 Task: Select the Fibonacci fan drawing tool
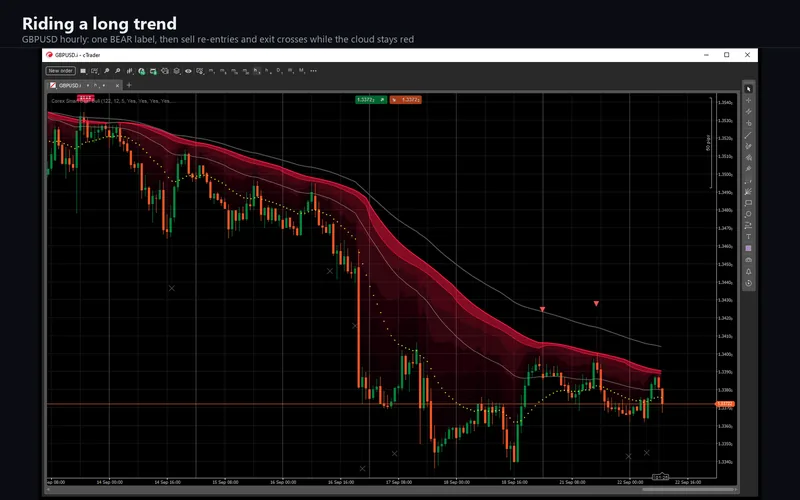point(748,157)
